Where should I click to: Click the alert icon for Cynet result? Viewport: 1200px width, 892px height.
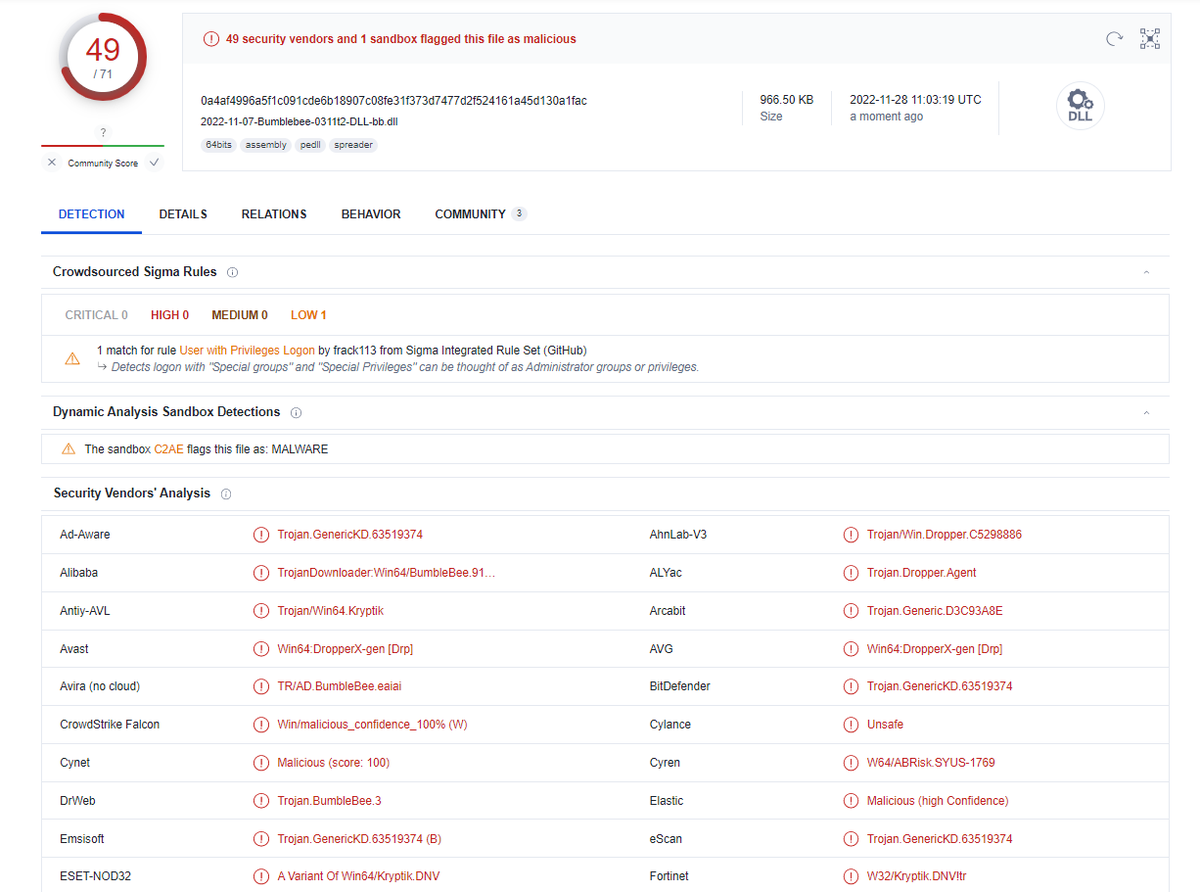pyautogui.click(x=261, y=763)
